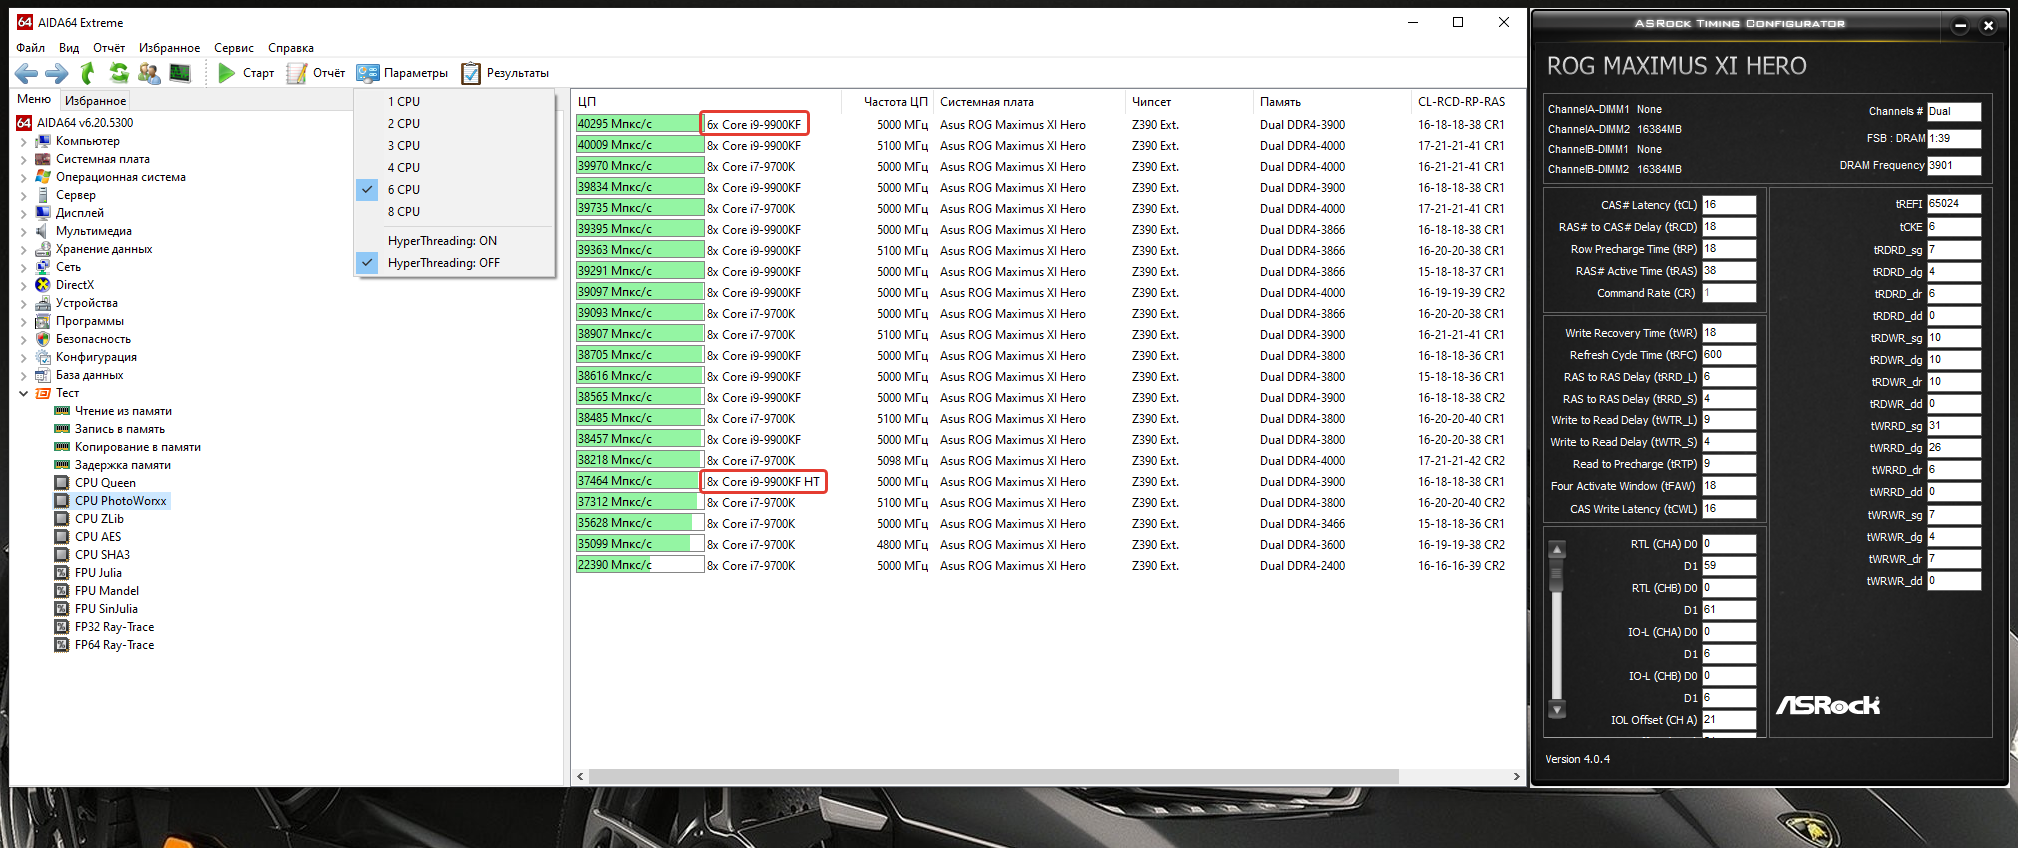Choose 3 CPU in the popup
The width and height of the screenshot is (2018, 848).
455,146
